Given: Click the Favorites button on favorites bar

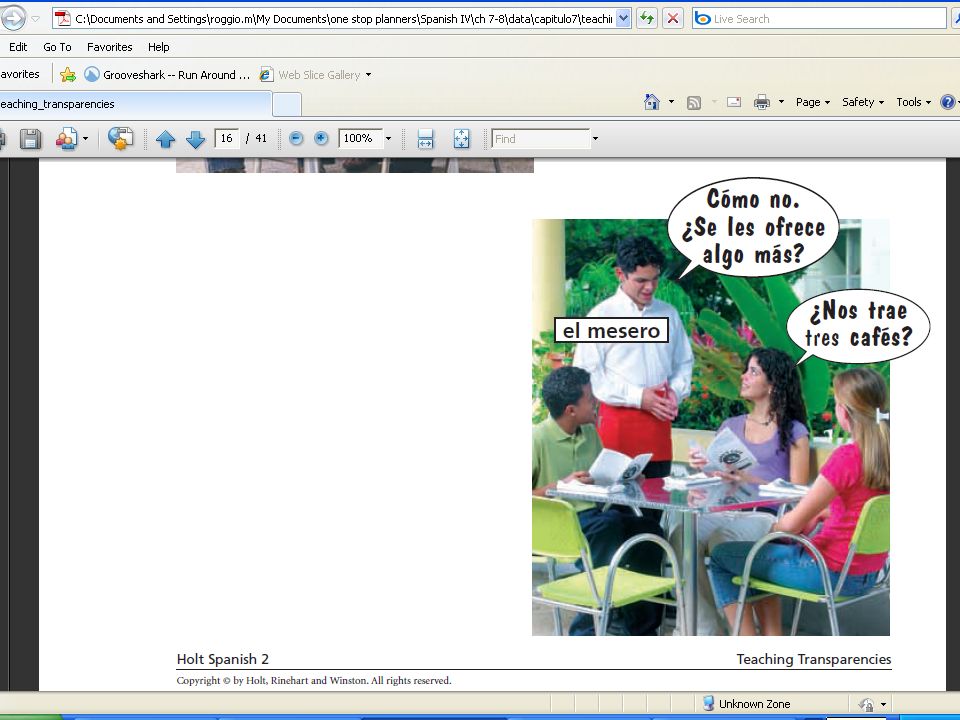Looking at the screenshot, I should [20, 74].
